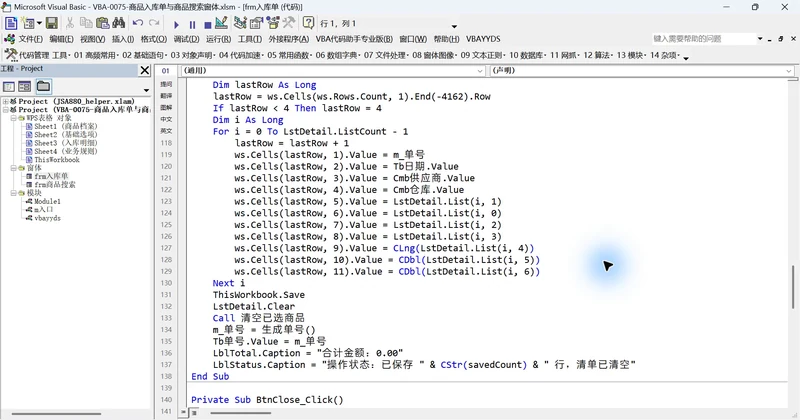Save the project with the floppy disk icon
The height and width of the screenshot is (420, 800).
[x=52, y=23]
